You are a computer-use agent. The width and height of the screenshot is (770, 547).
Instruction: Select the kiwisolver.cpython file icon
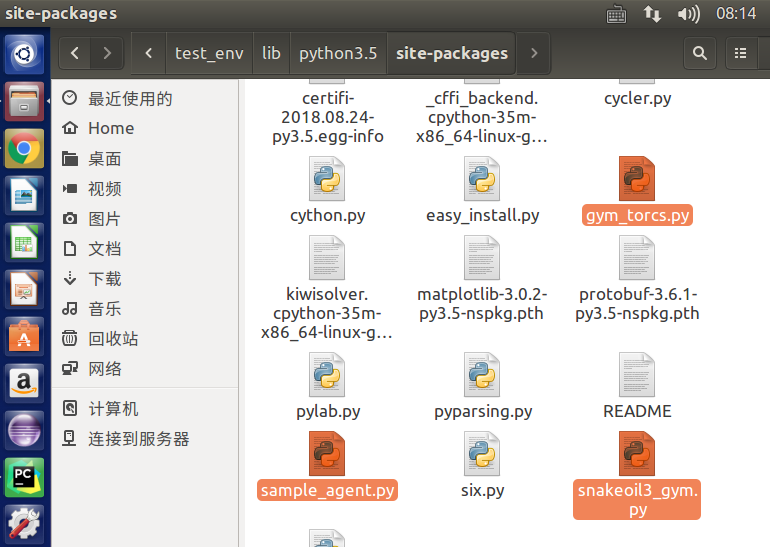pyautogui.click(x=327, y=258)
